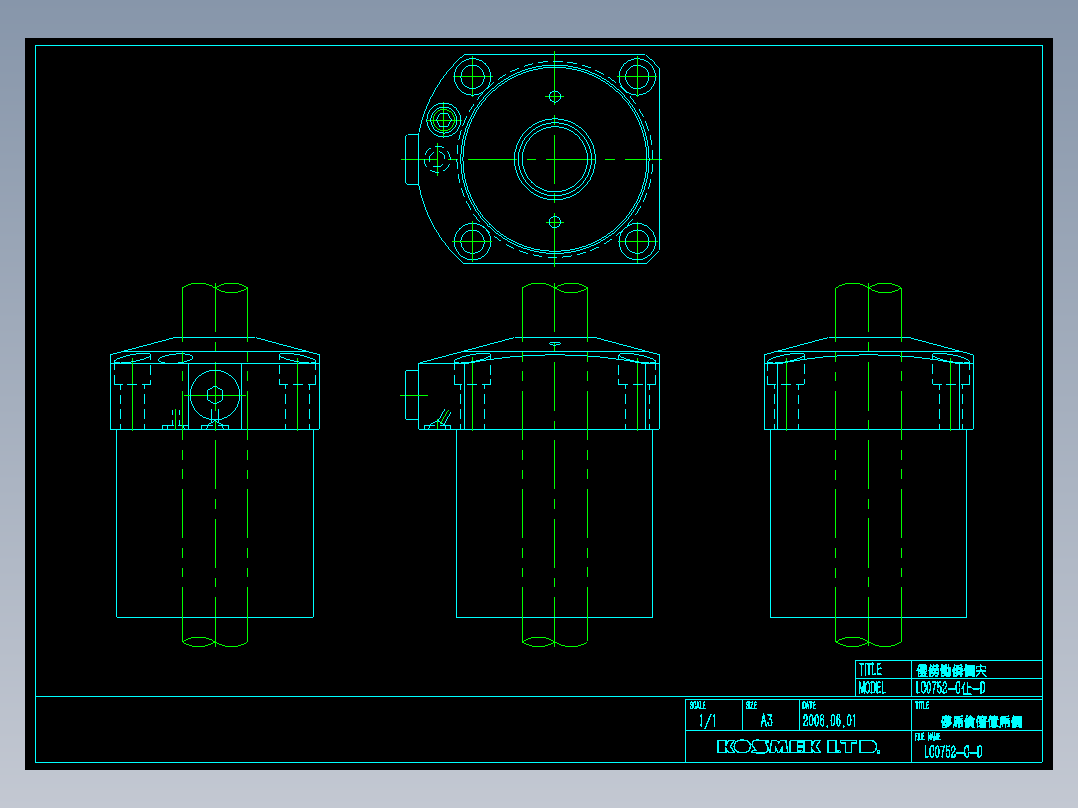Screen dimensions: 1078x808
Task: Select the FILE NAME LC0752-C-D text
Action: point(953,752)
